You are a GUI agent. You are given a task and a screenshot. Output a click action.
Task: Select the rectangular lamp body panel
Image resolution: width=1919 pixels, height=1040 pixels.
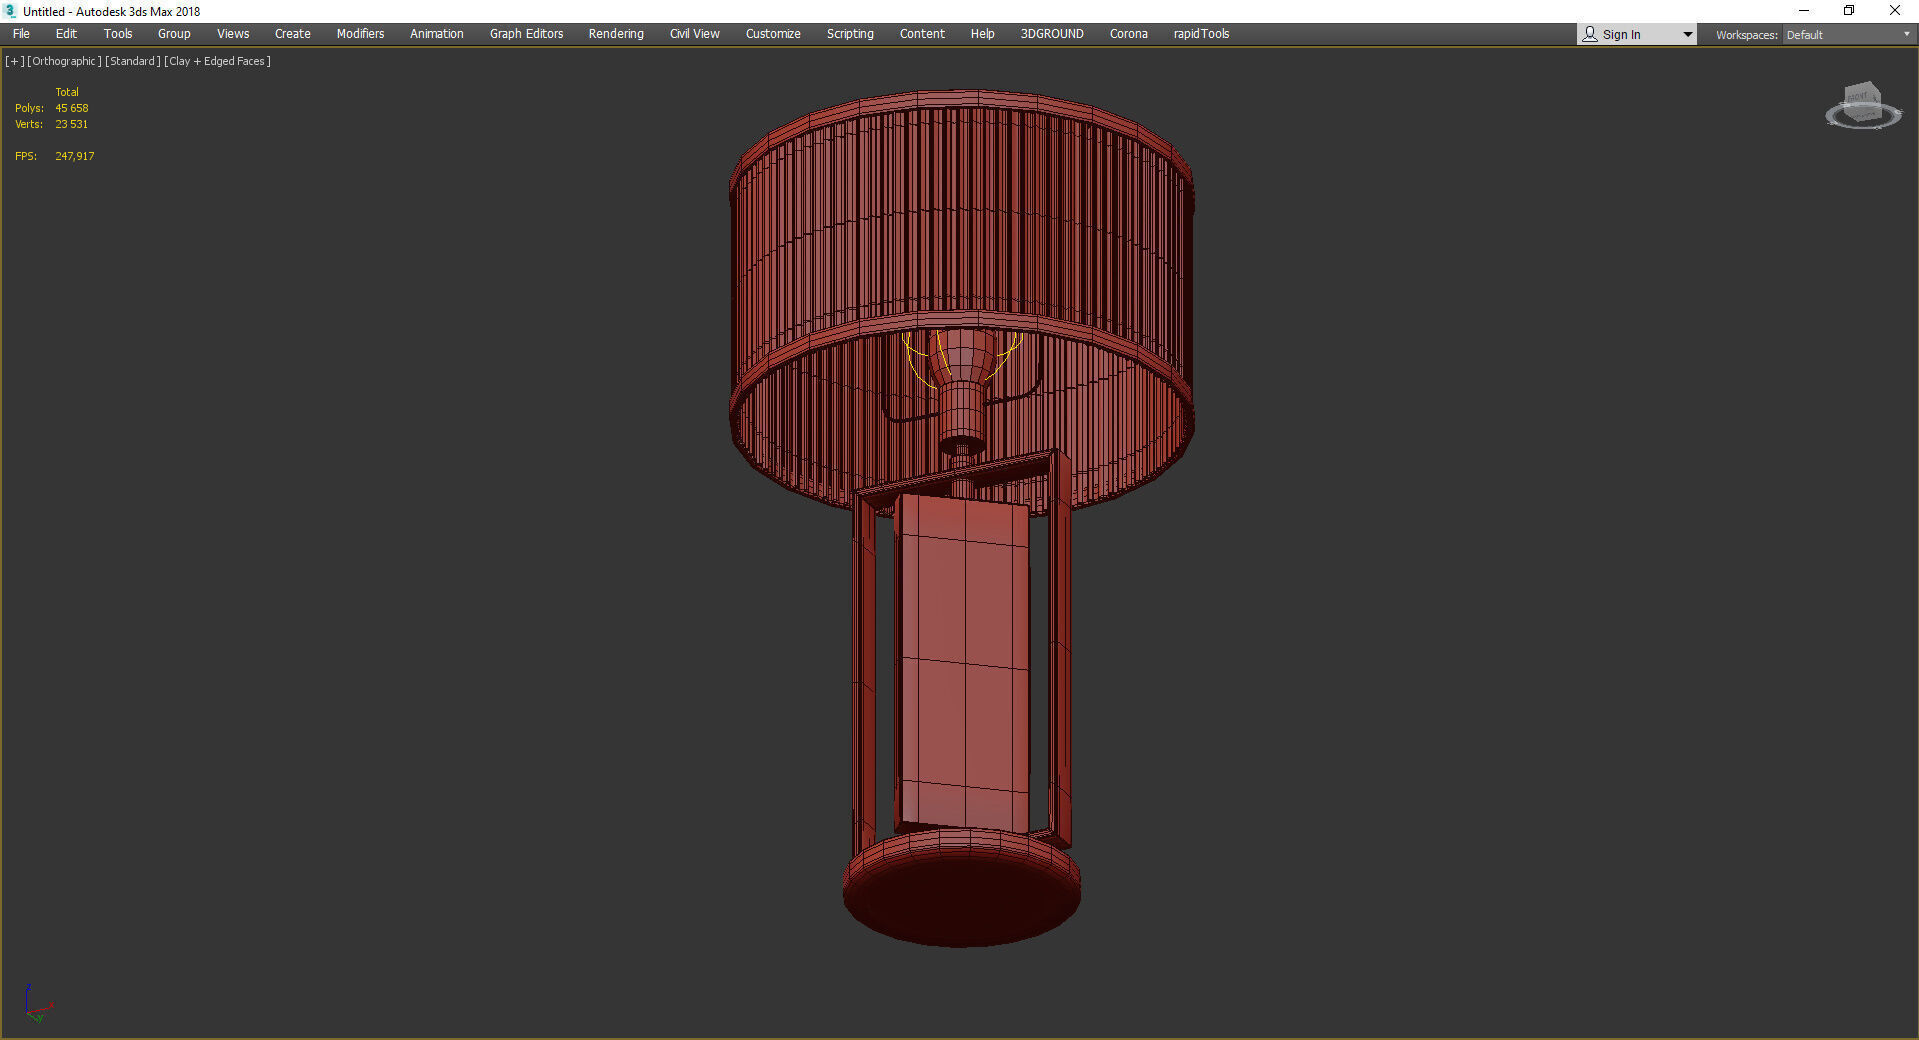(963, 662)
